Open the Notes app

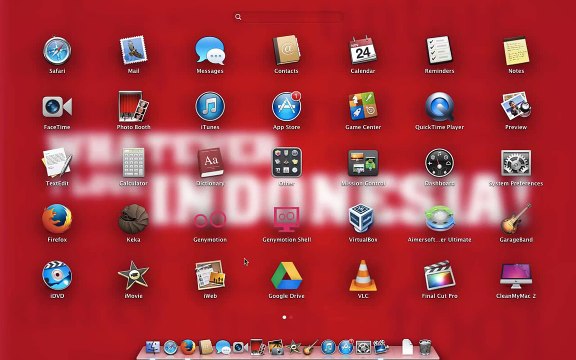click(x=516, y=51)
